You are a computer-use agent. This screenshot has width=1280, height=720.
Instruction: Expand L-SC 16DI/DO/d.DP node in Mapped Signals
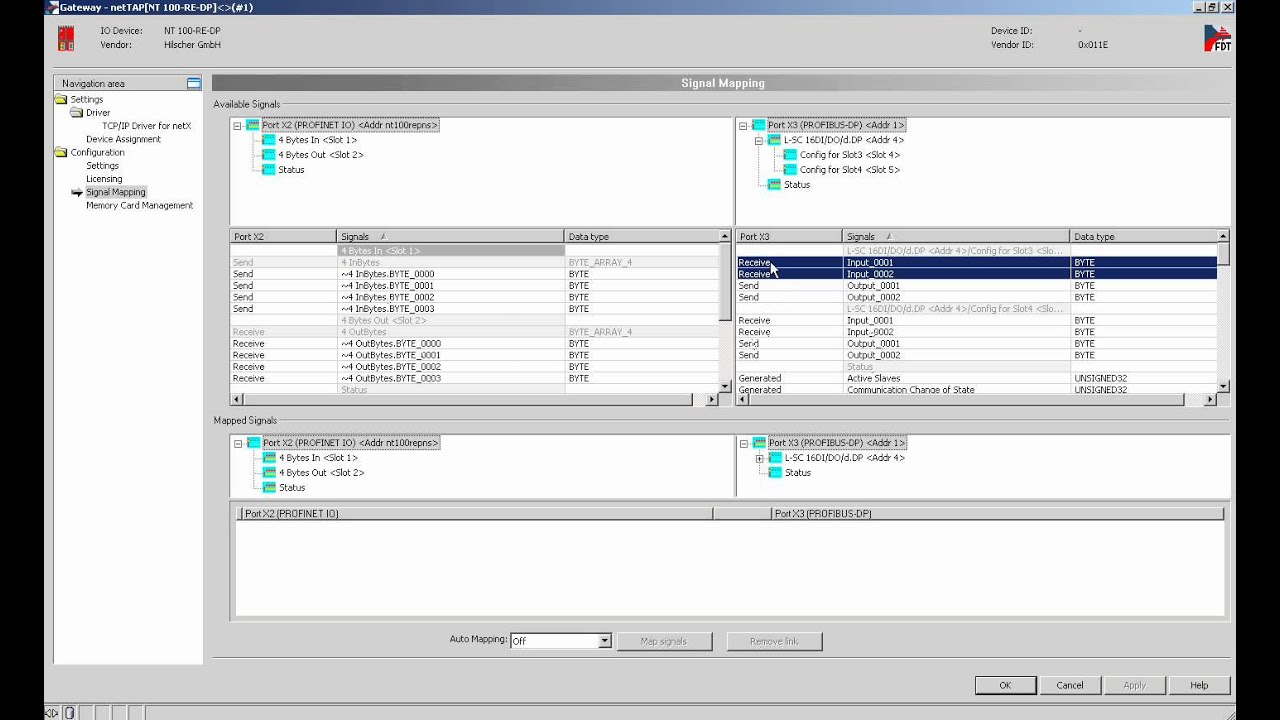coord(760,458)
